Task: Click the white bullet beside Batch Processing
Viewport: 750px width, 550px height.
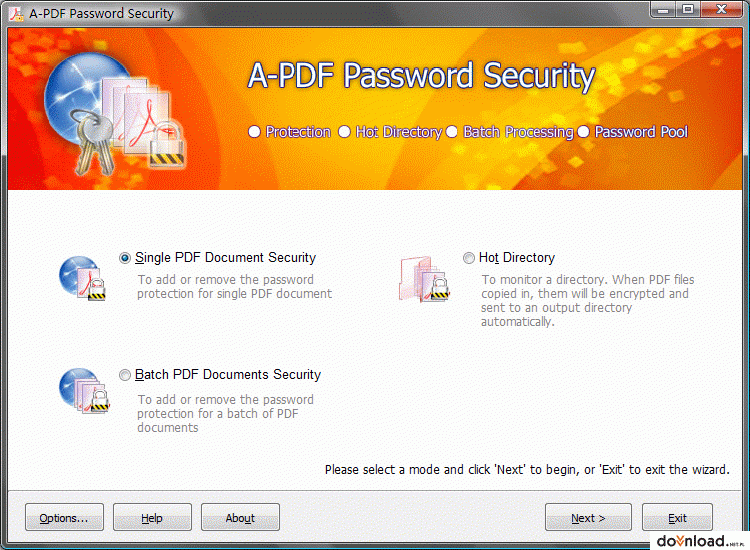Action: pyautogui.click(x=452, y=132)
